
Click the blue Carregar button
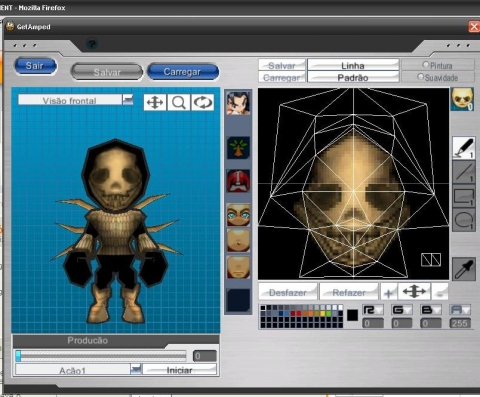(x=183, y=72)
